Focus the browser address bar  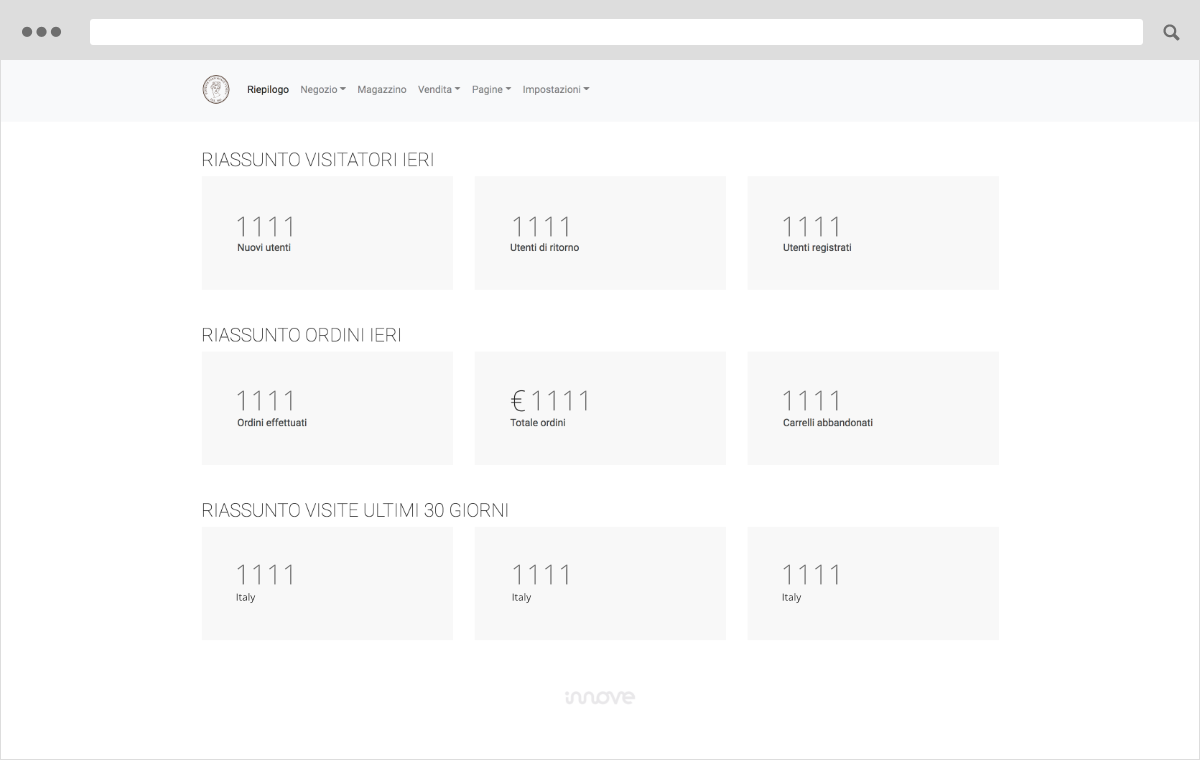616,32
